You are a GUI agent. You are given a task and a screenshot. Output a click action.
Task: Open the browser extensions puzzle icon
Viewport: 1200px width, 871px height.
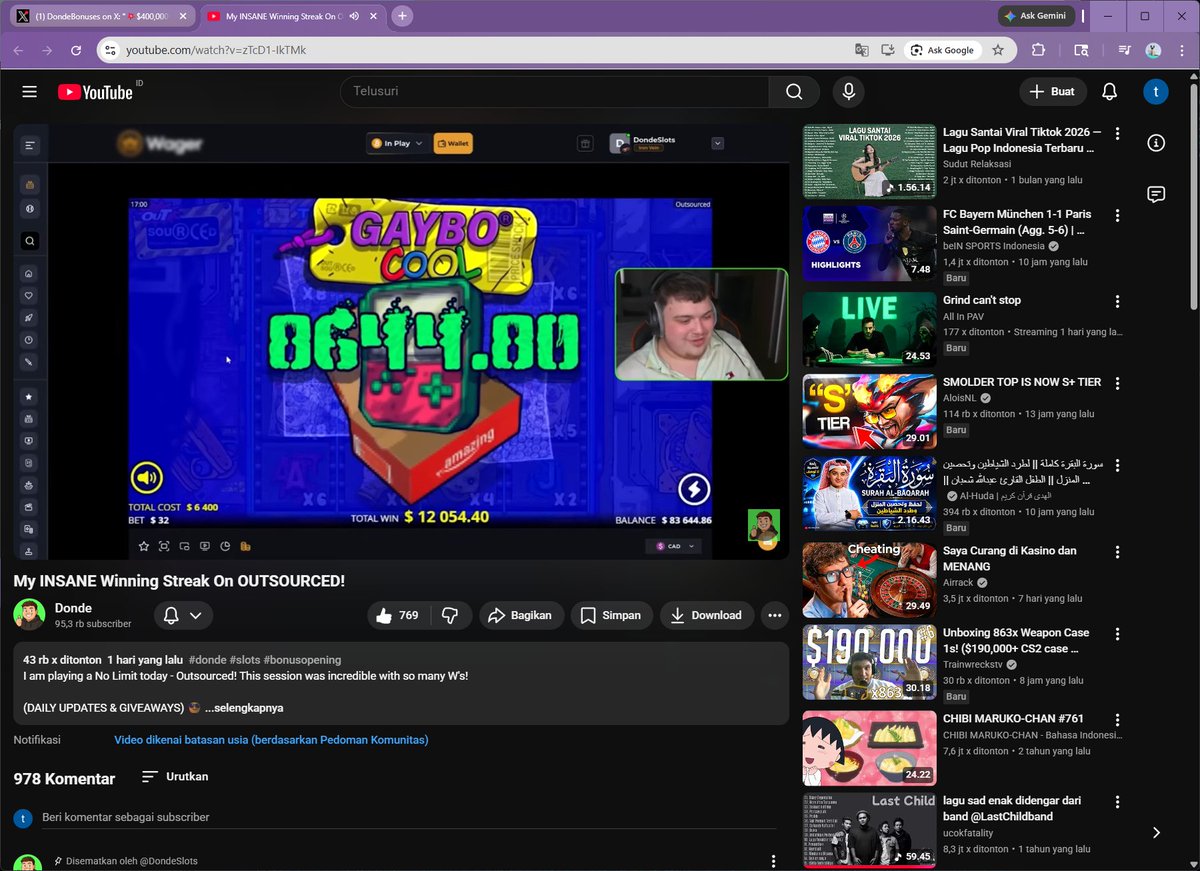coord(1038,50)
